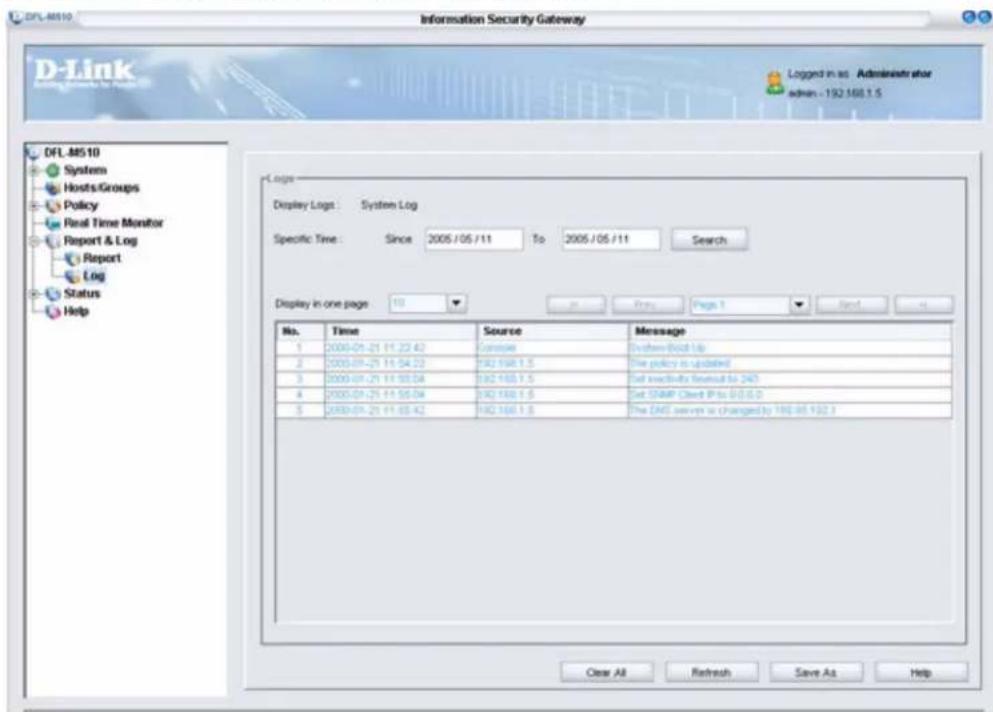This screenshot has height=712, width=993.
Task: Click the D-Link logo in banner
Action: tap(85, 73)
